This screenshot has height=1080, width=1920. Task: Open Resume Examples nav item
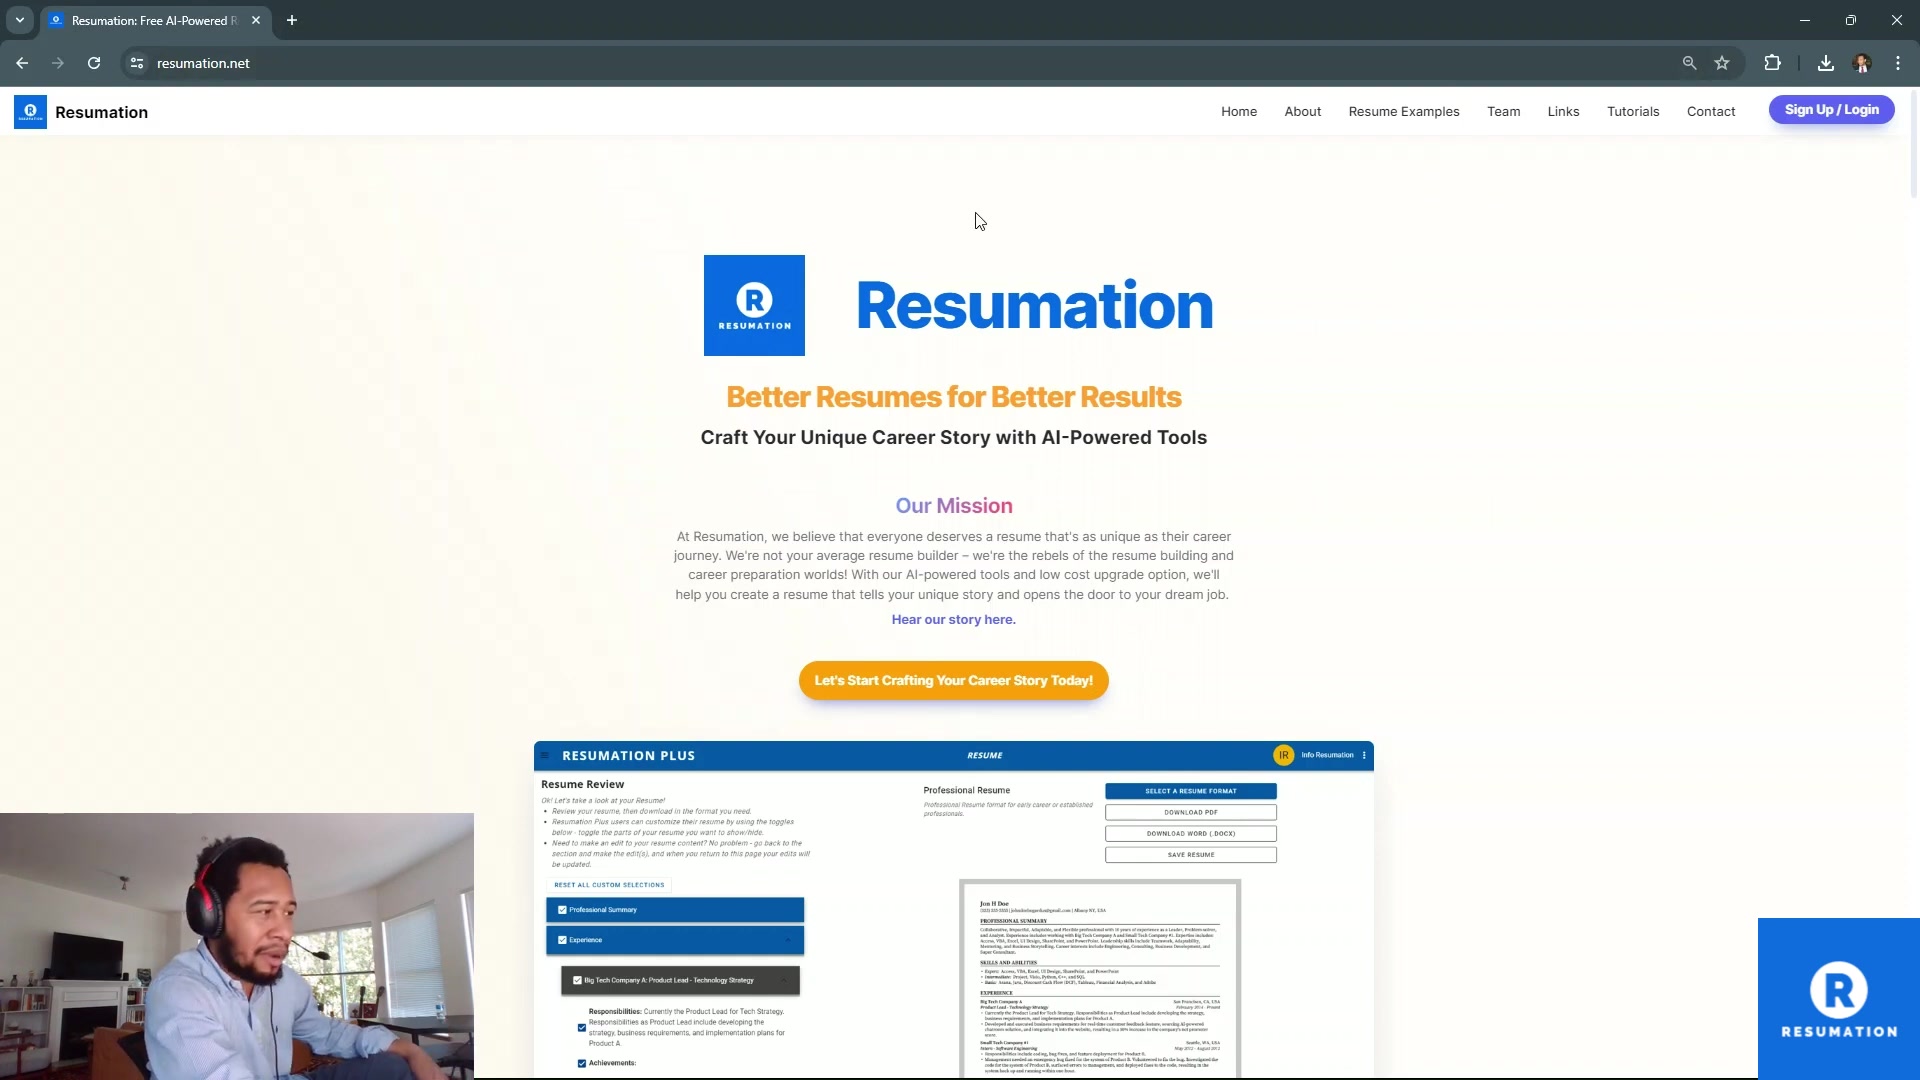(1404, 111)
